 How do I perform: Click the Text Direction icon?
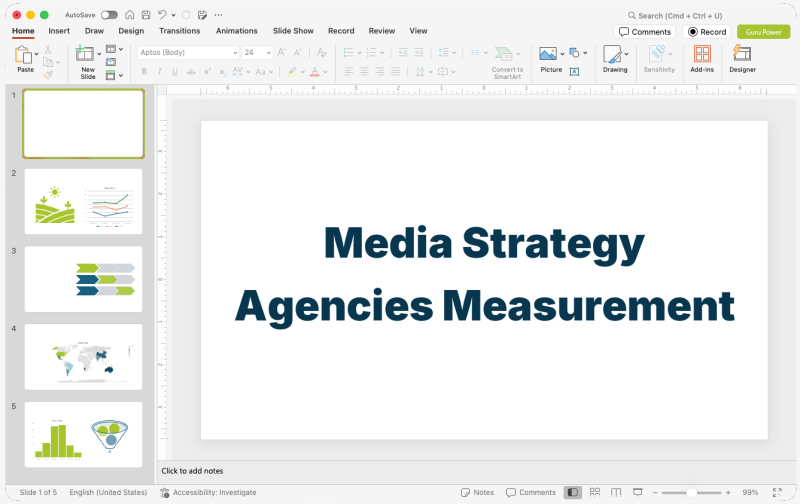tap(420, 72)
